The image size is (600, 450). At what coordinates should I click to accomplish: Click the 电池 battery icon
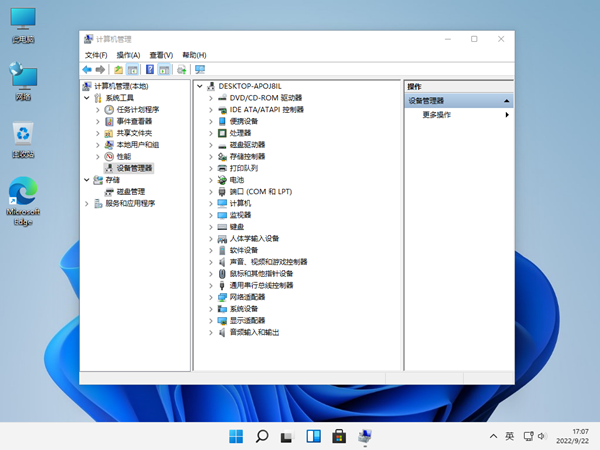tap(222, 180)
